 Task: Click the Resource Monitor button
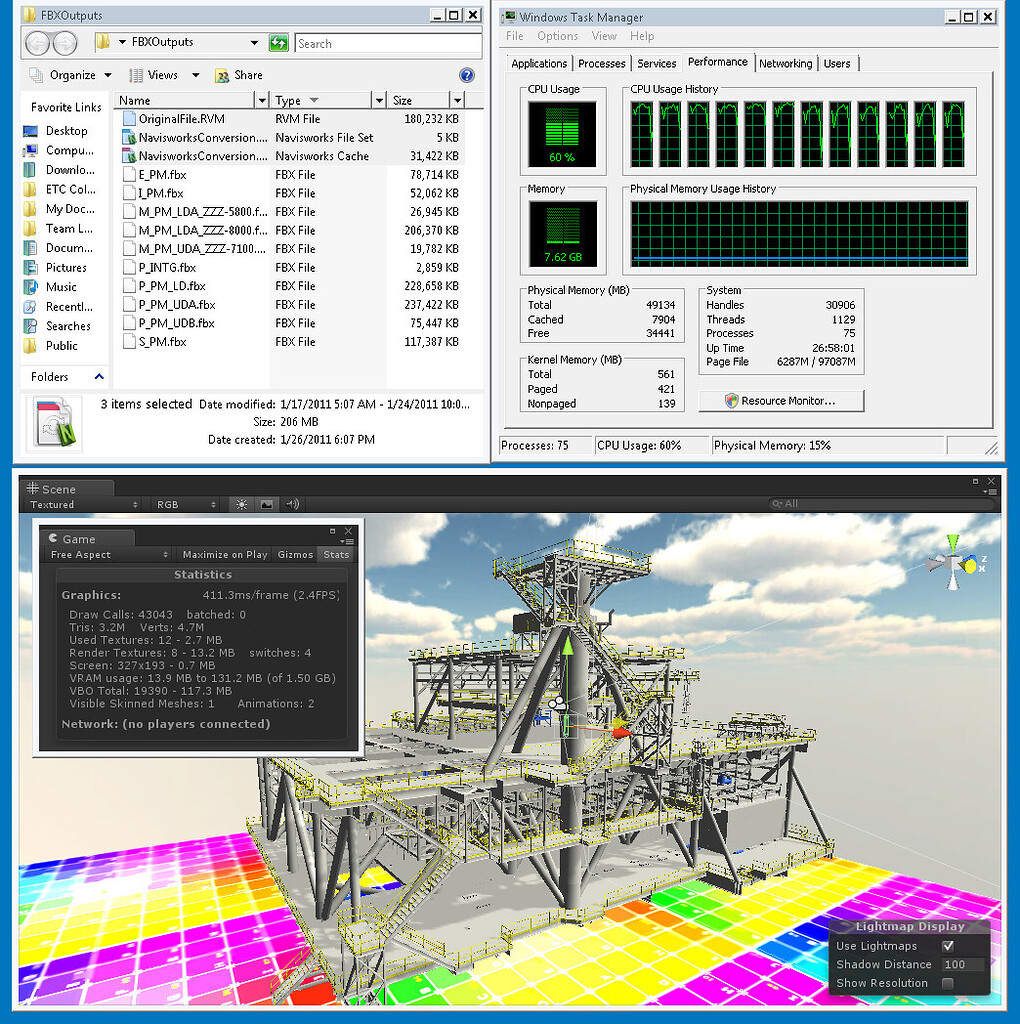780,401
